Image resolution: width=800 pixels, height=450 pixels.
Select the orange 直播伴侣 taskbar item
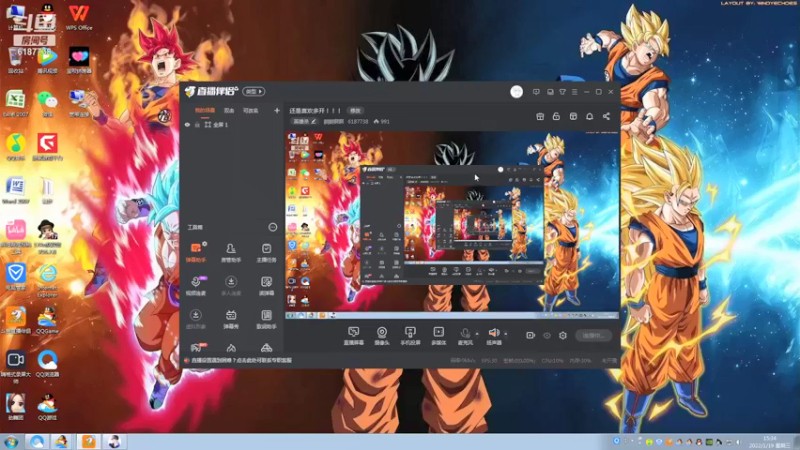89,441
